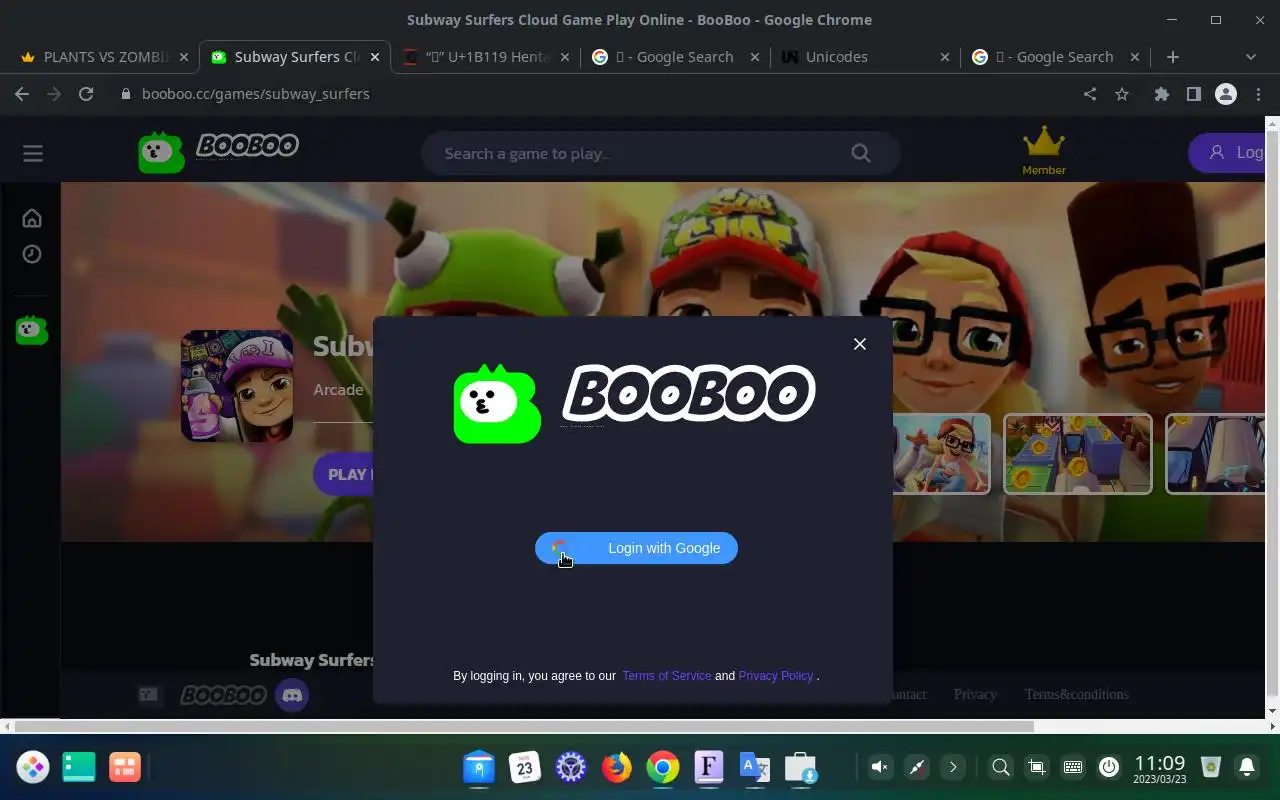Open the onscreen keyboard tray icon
The image size is (1280, 800).
(1072, 767)
